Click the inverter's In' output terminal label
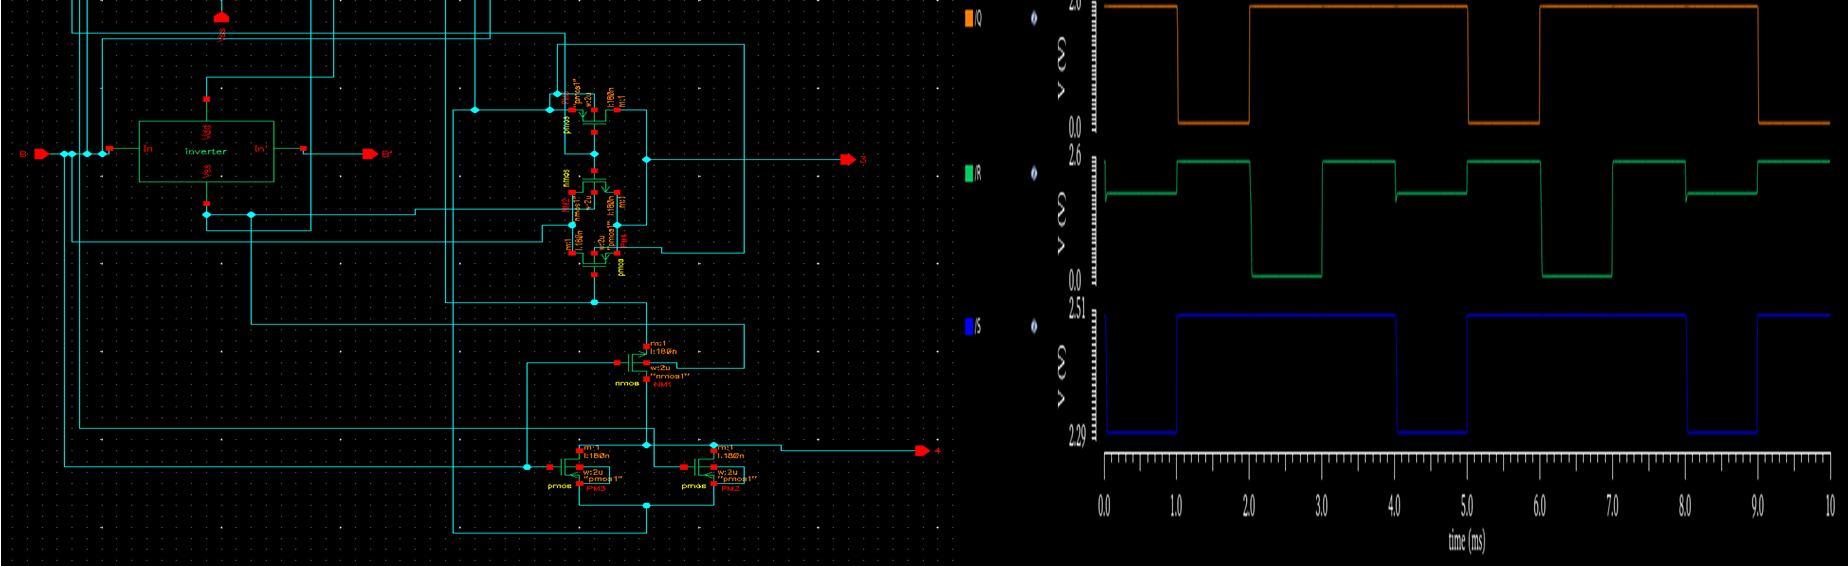Viewport: 1848px width, 566px height. [261, 149]
